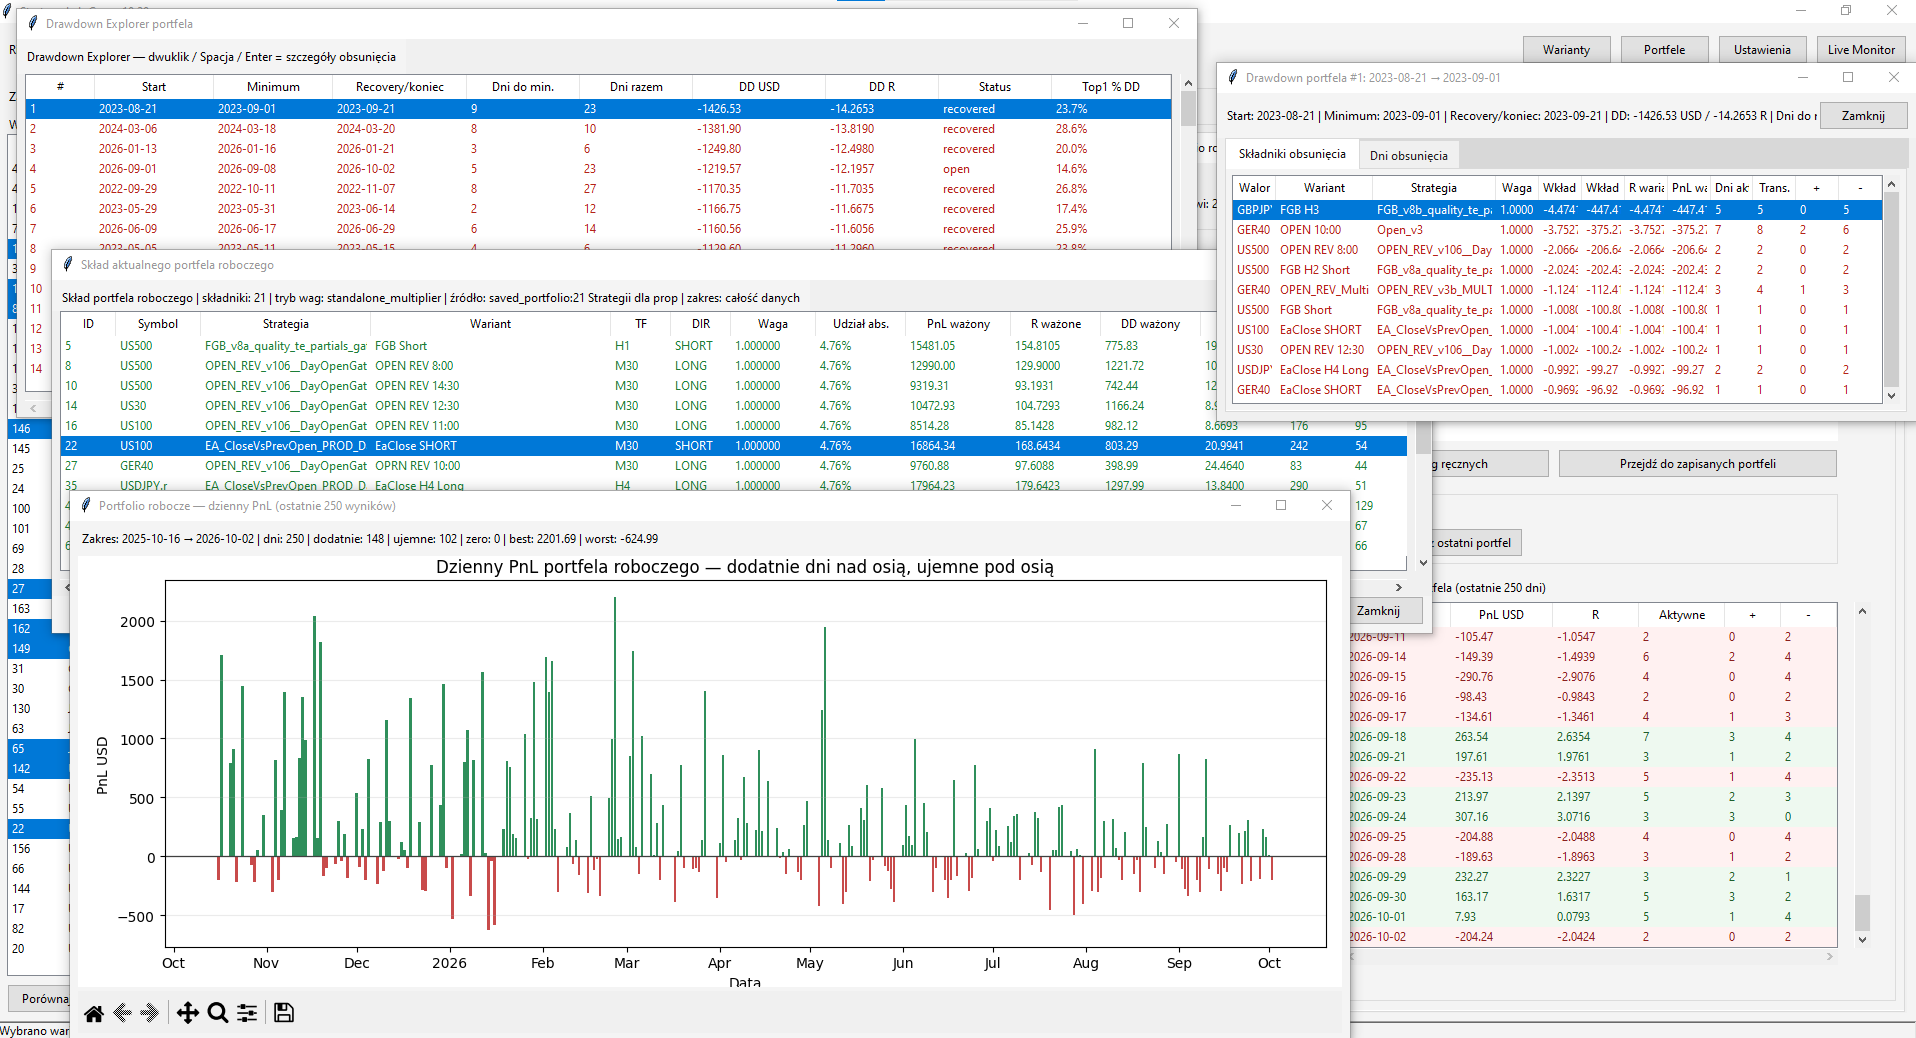This screenshot has width=1916, height=1038.
Task: Select item 162 in left ID list
Action: [38, 629]
